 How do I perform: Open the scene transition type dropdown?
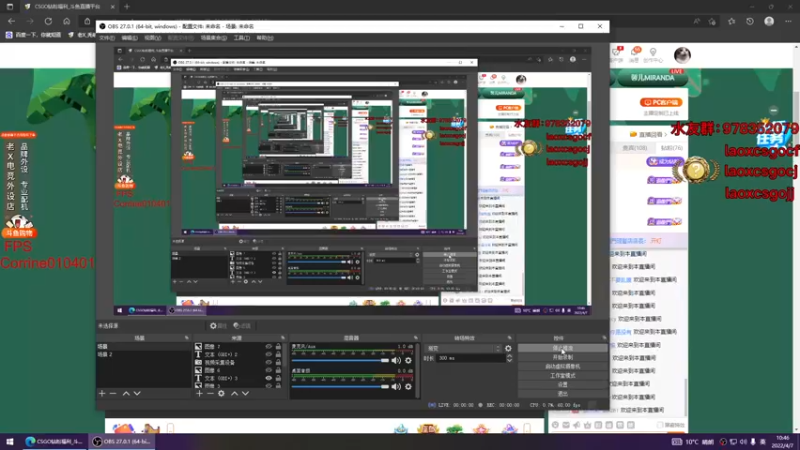463,348
